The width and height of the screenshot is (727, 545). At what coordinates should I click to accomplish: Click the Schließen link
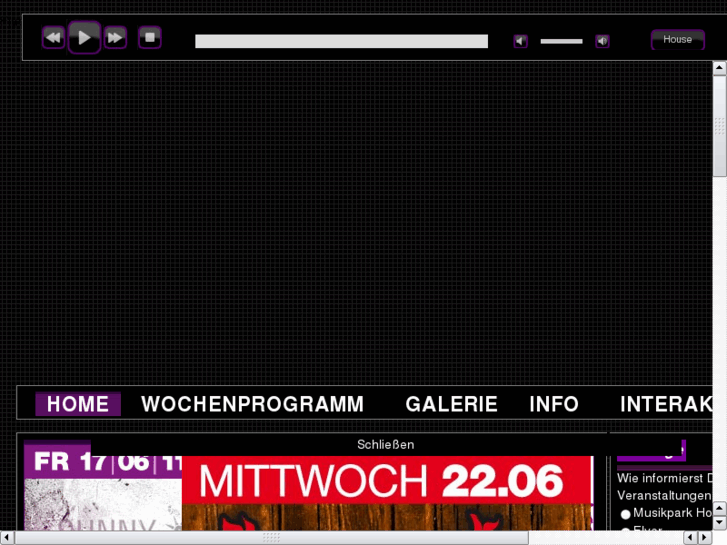click(x=385, y=444)
